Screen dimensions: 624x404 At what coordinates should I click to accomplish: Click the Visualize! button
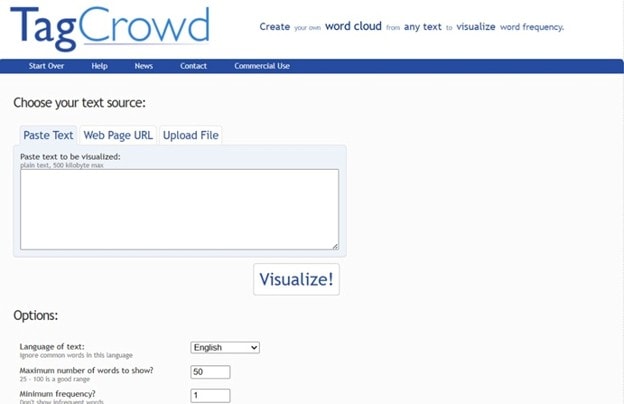(296, 279)
